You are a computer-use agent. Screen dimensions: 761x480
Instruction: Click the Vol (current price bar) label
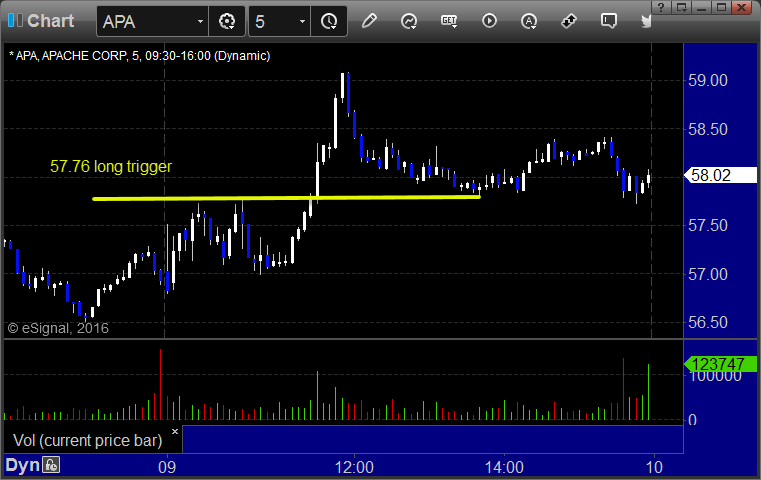coord(87,440)
